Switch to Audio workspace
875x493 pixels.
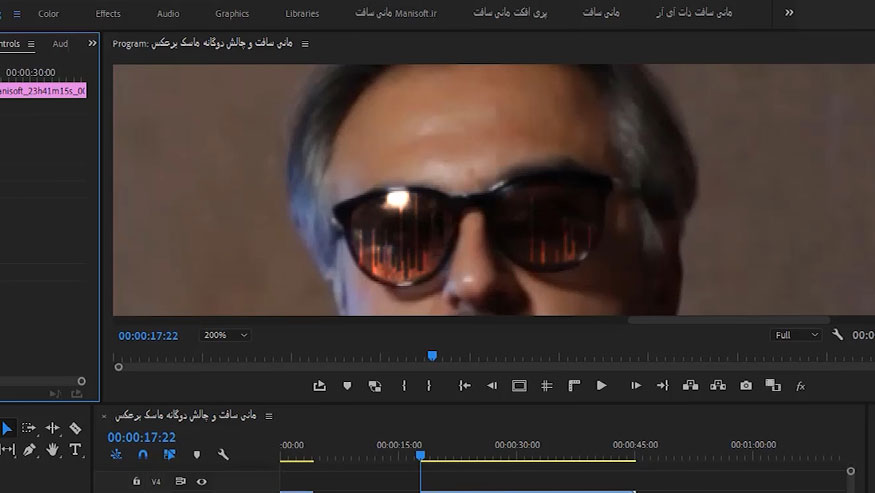pyautogui.click(x=168, y=13)
